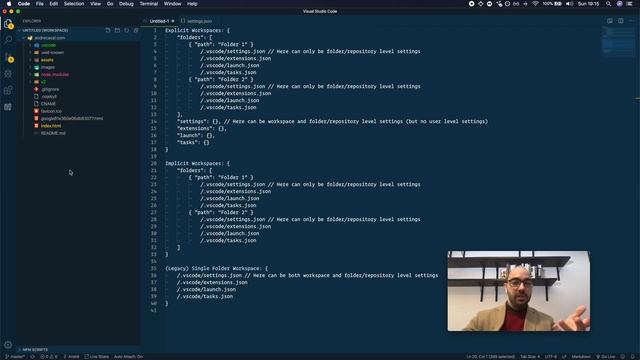This screenshot has width=640, height=360.
Task: Click the notifications bell in status bar
Action: coord(633,356)
